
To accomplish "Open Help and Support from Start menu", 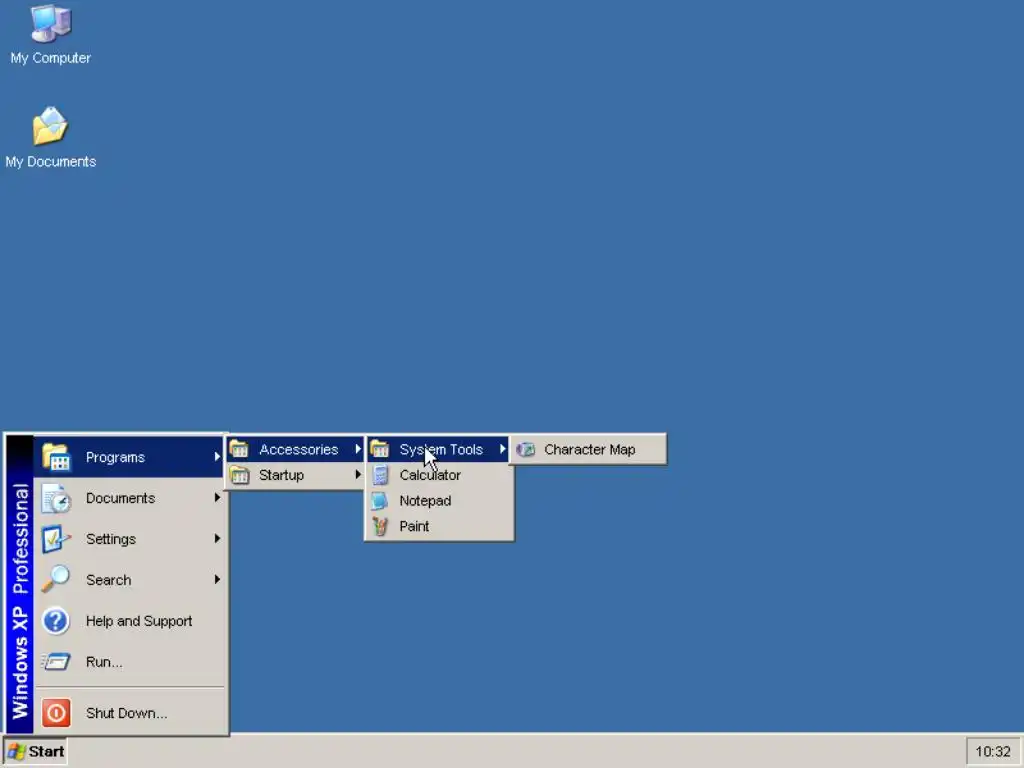I will pyautogui.click(x=129, y=620).
